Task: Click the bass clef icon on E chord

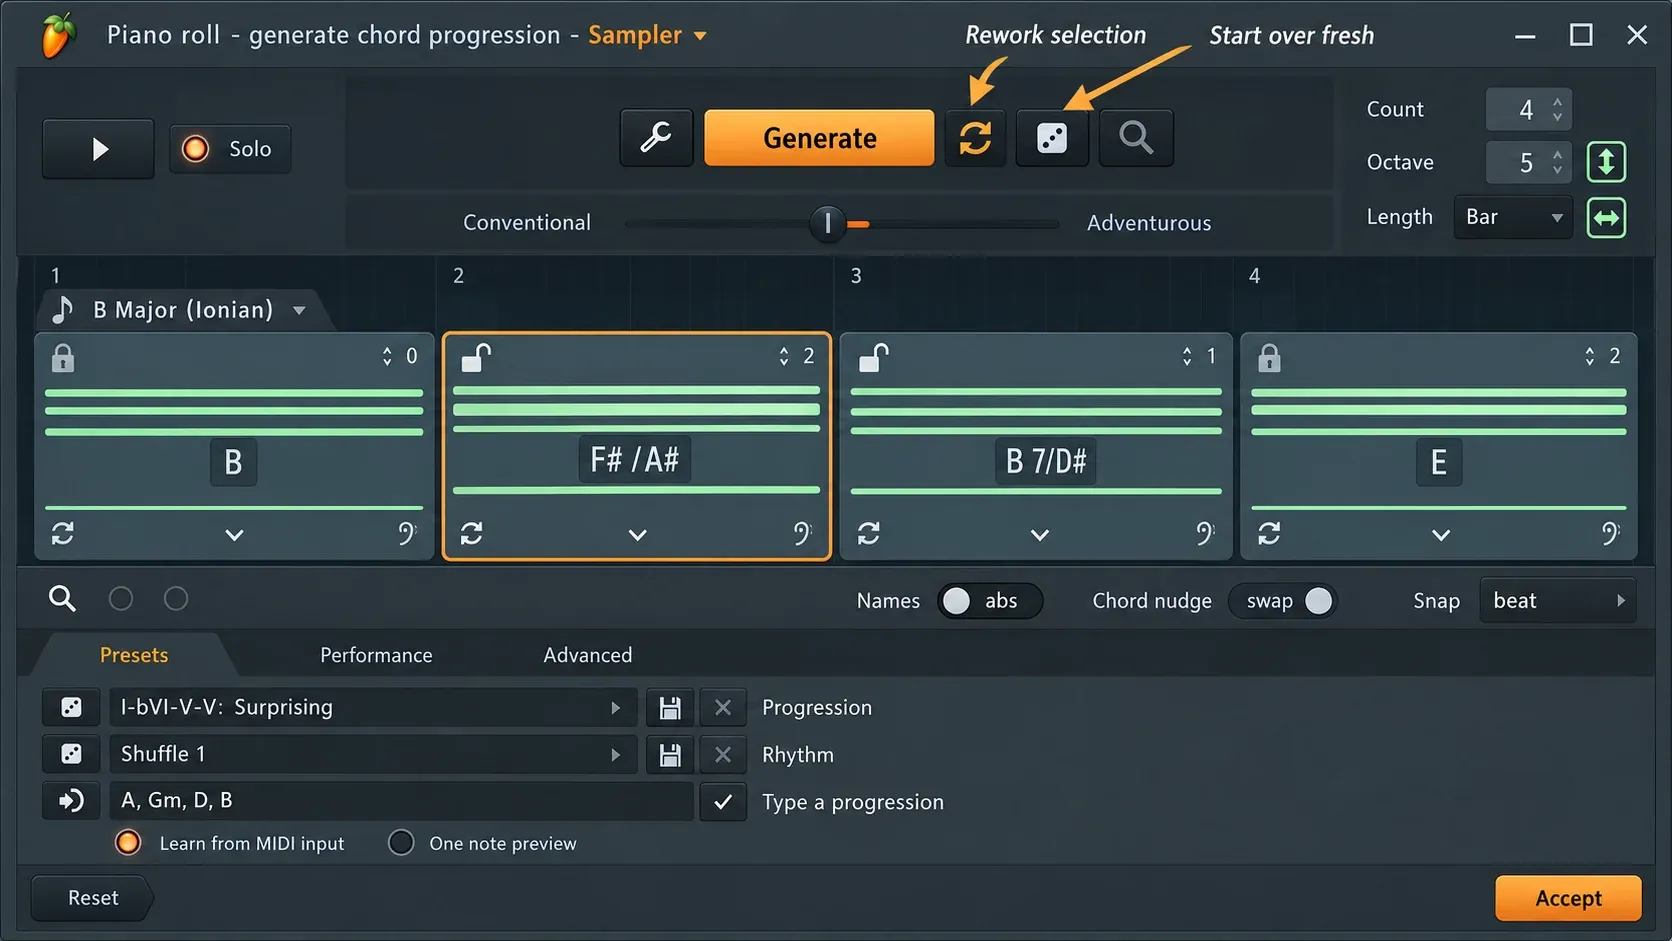Action: pyautogui.click(x=1610, y=534)
